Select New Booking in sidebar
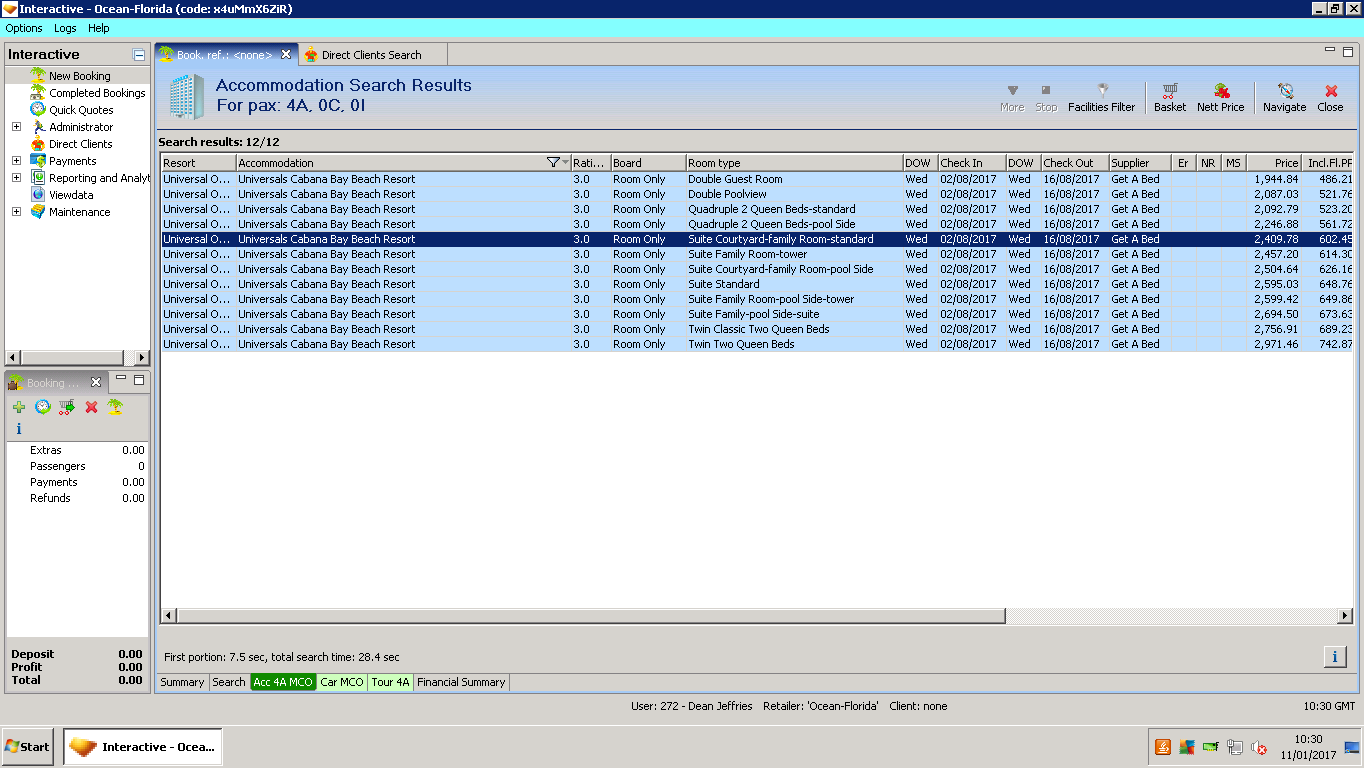Viewport: 1364px width, 768px height. click(80, 76)
